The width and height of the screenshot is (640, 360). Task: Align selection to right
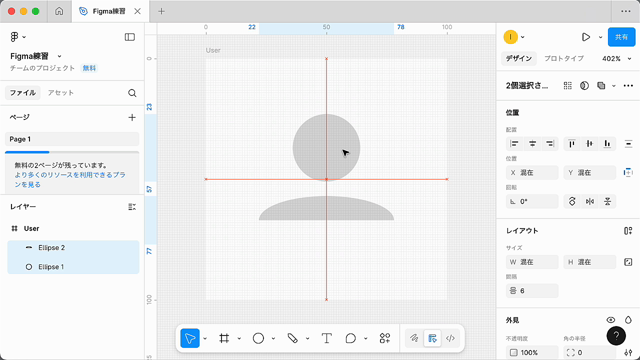[x=550, y=144]
